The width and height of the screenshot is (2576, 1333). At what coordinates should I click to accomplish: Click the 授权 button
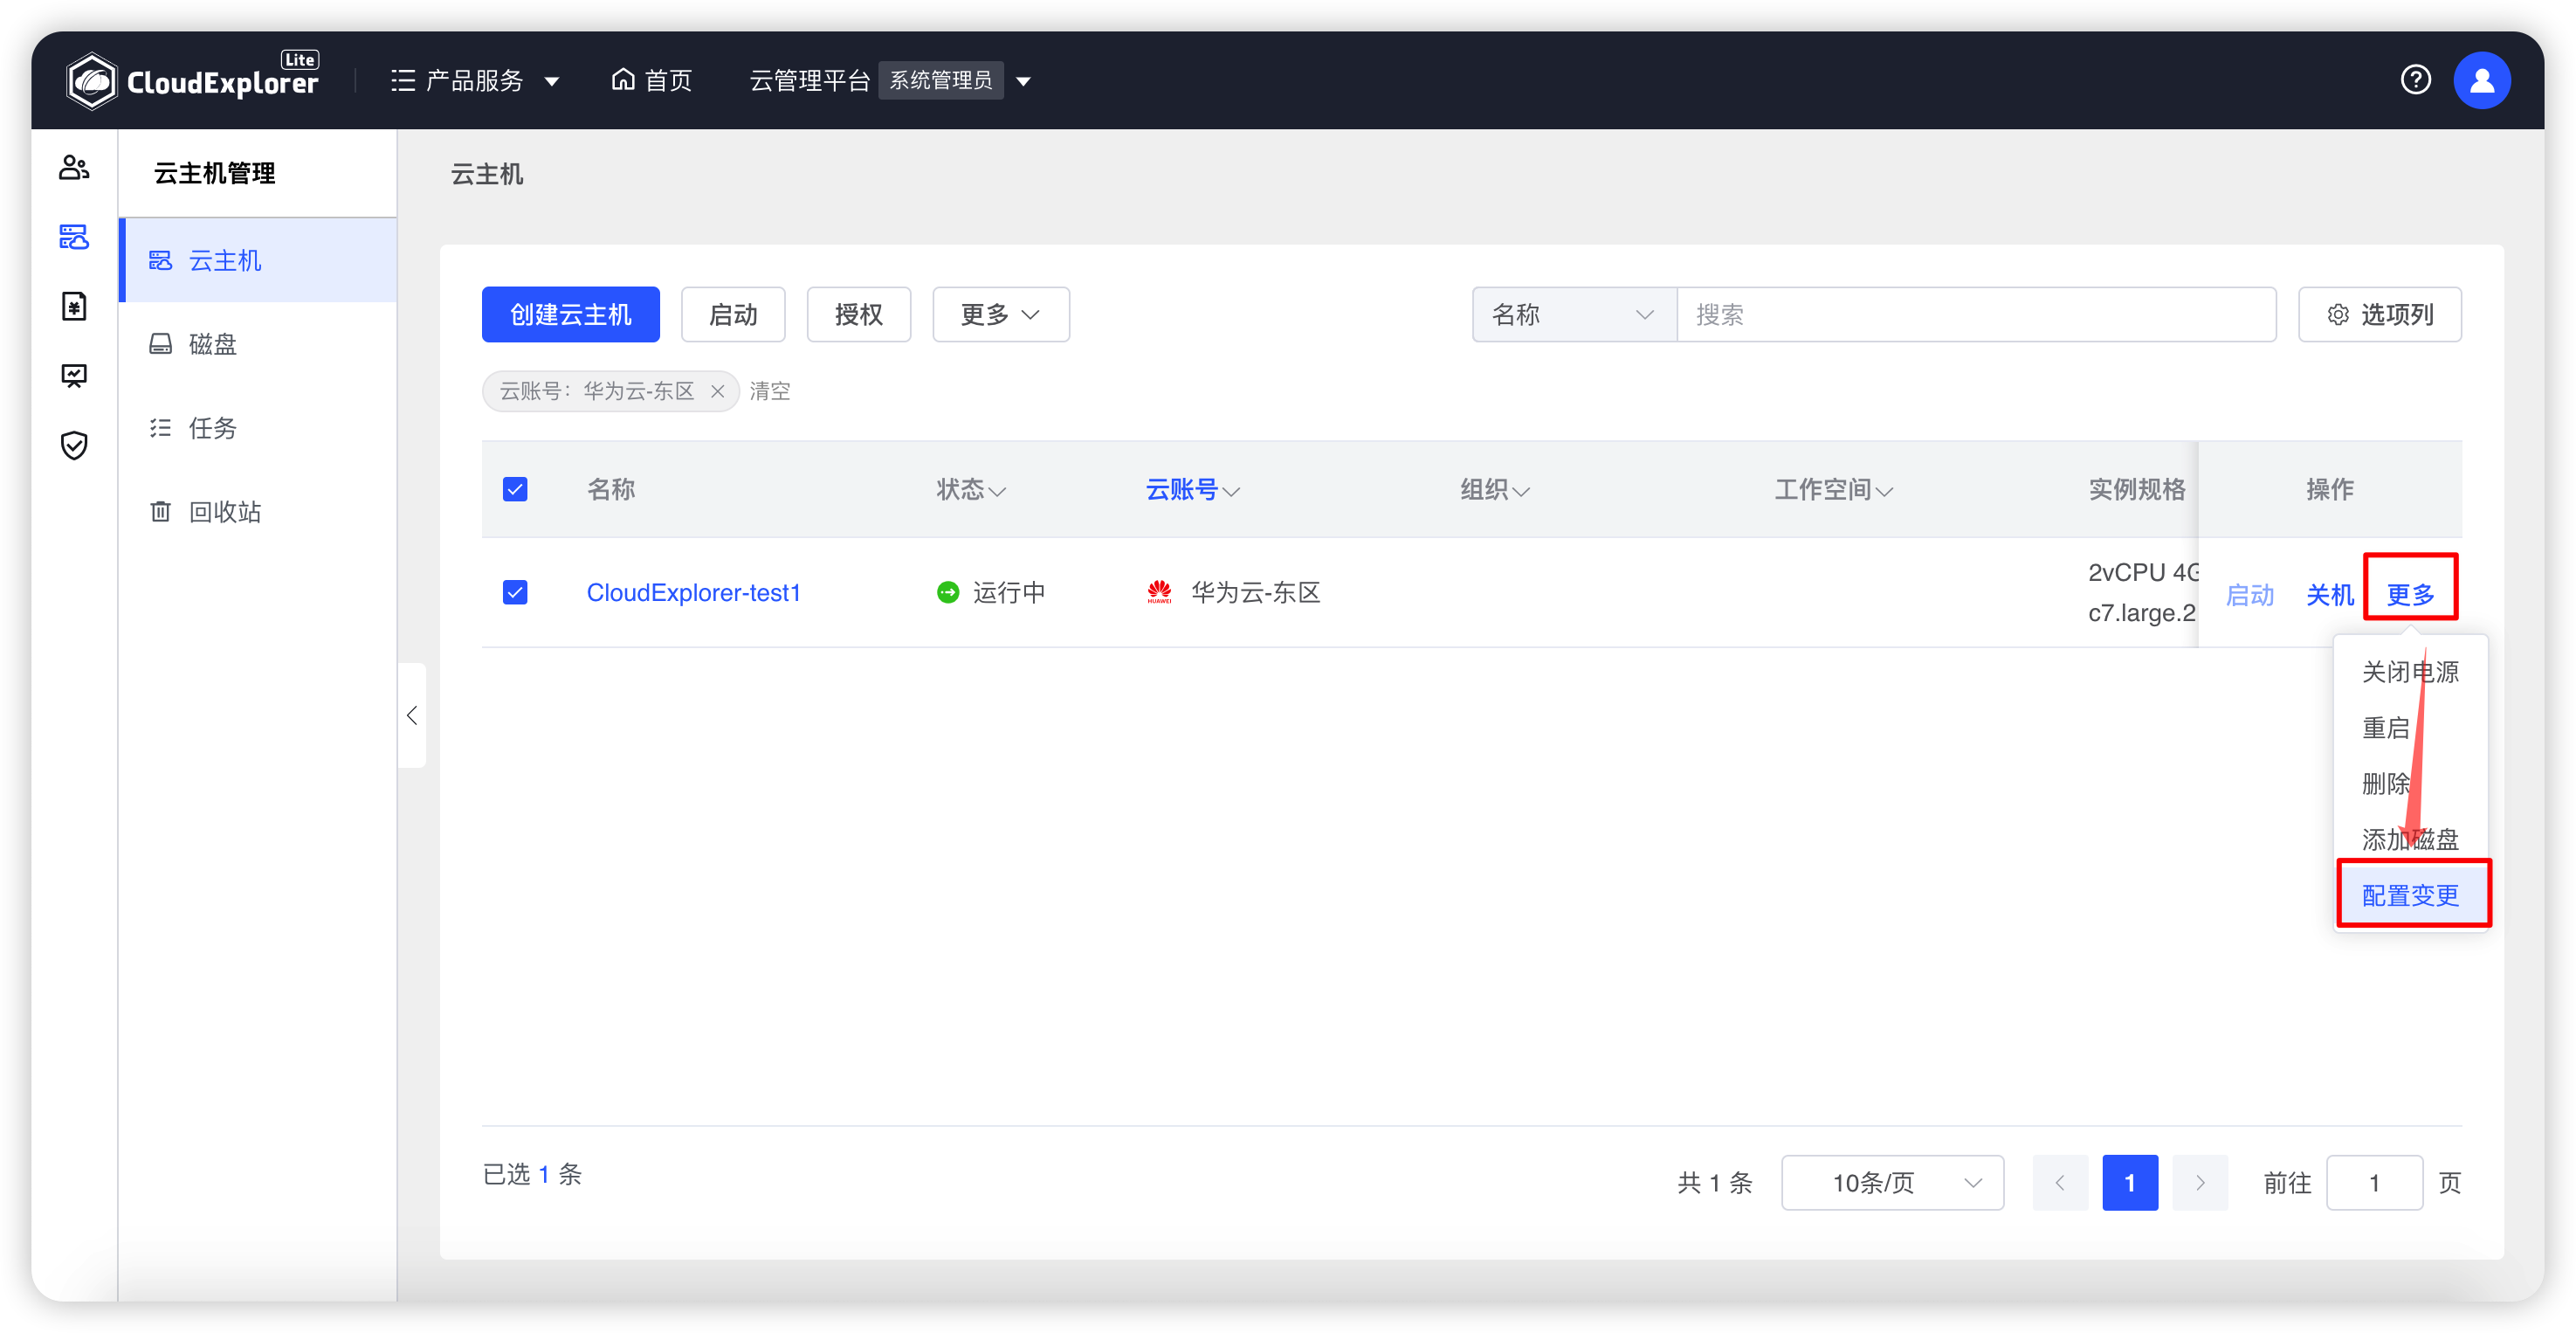[x=859, y=315]
